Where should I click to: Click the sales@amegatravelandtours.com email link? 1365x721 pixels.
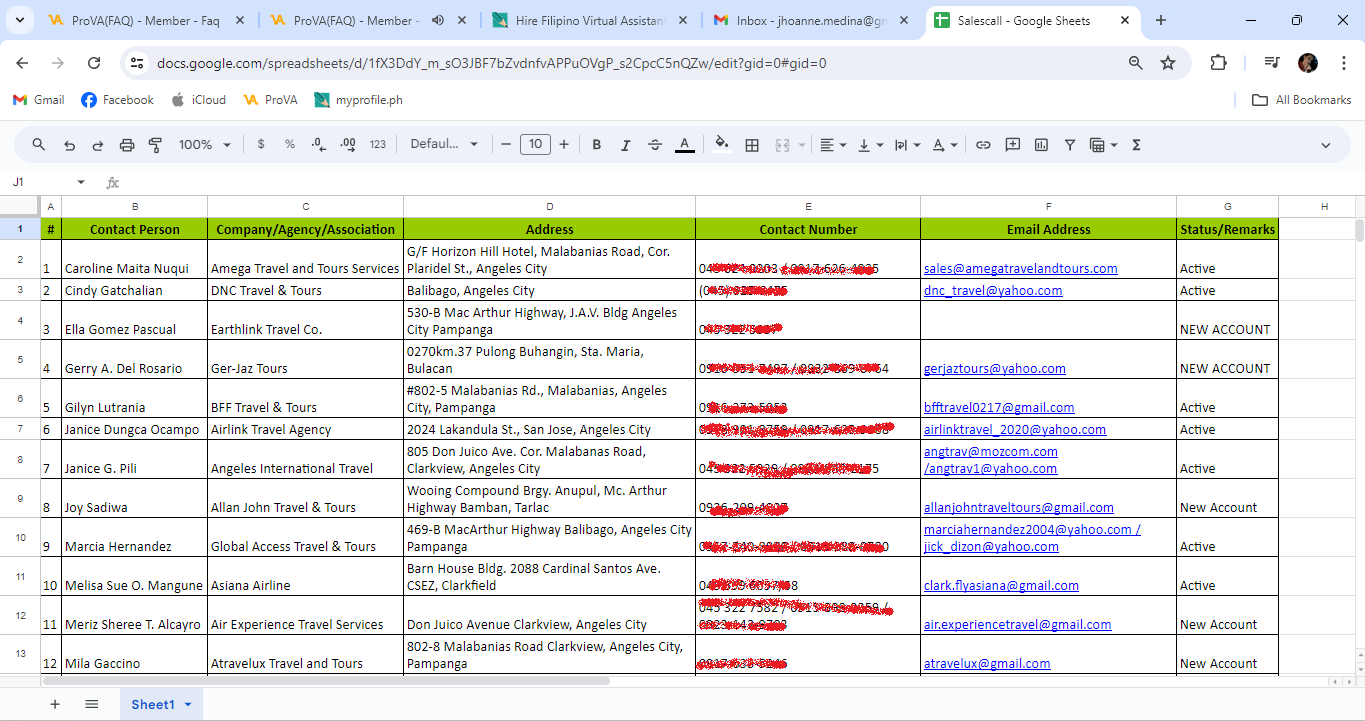[1020, 268]
